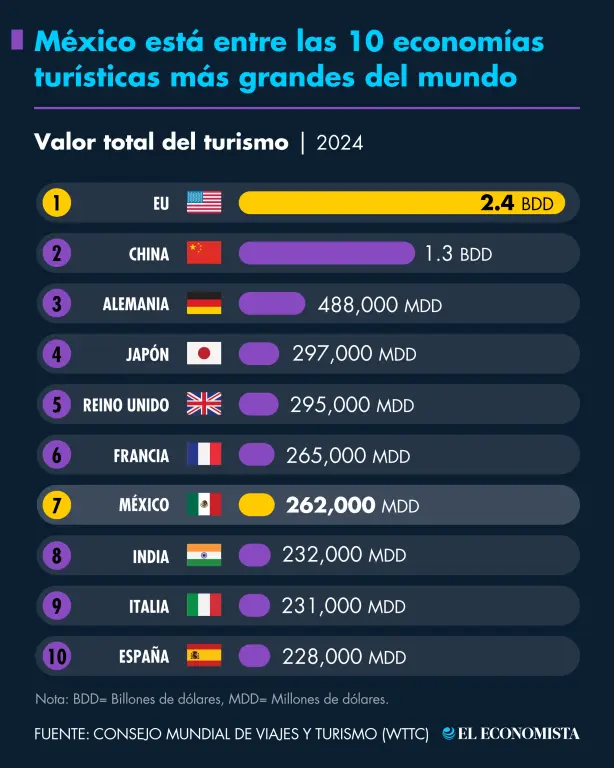This screenshot has width=614, height=768.
Task: Click the Japan flag icon
Action: (x=204, y=353)
